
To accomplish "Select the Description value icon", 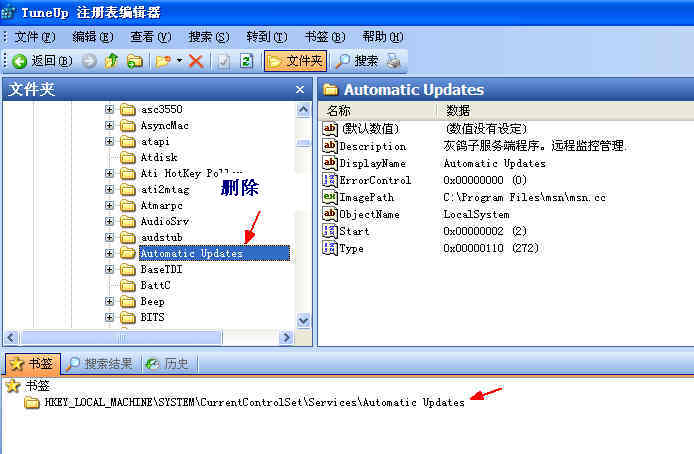I will pos(330,146).
